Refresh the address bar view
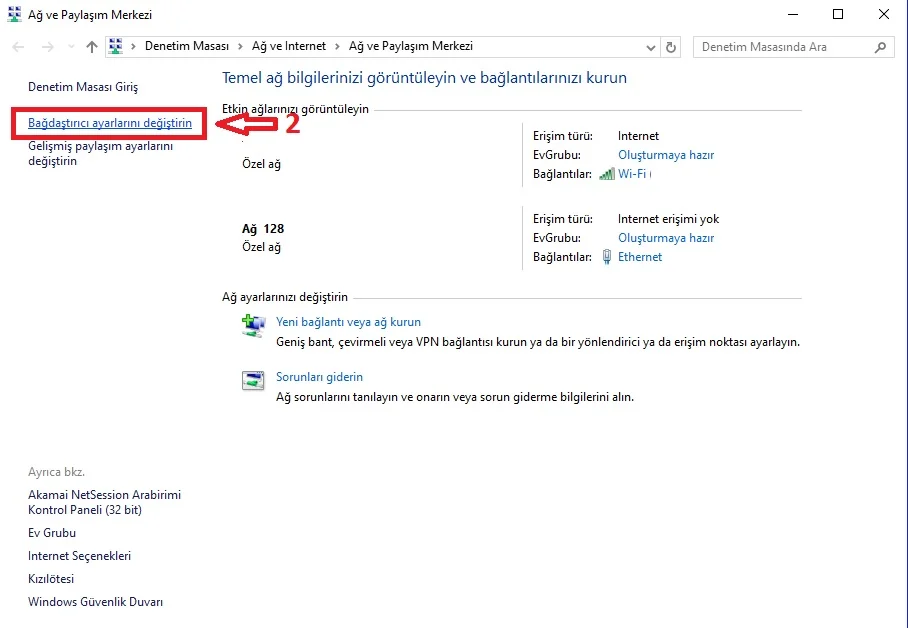 click(672, 47)
